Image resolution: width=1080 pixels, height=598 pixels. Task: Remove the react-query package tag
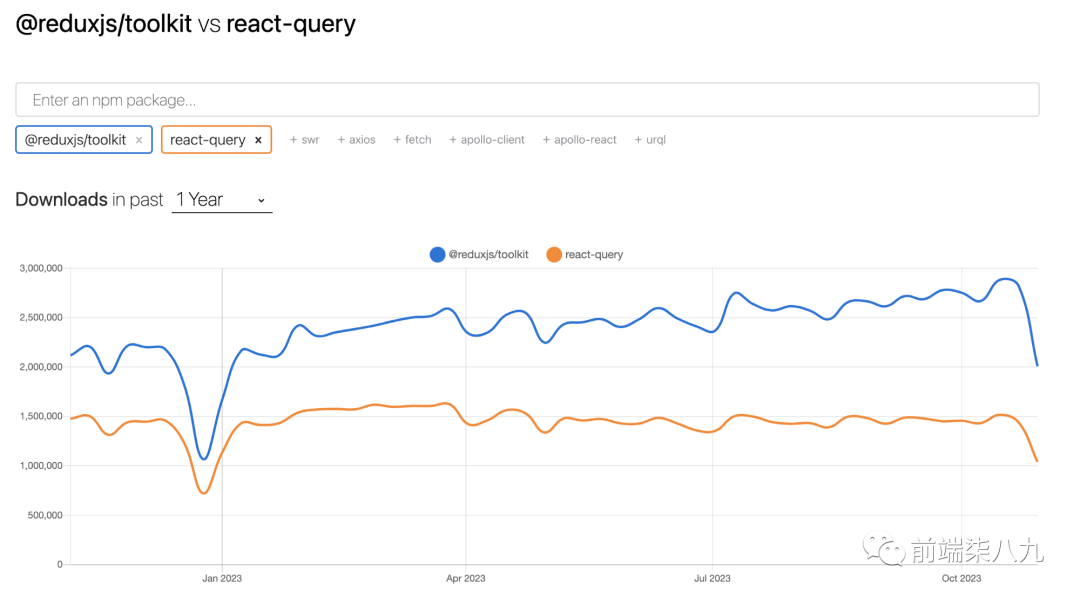point(258,140)
